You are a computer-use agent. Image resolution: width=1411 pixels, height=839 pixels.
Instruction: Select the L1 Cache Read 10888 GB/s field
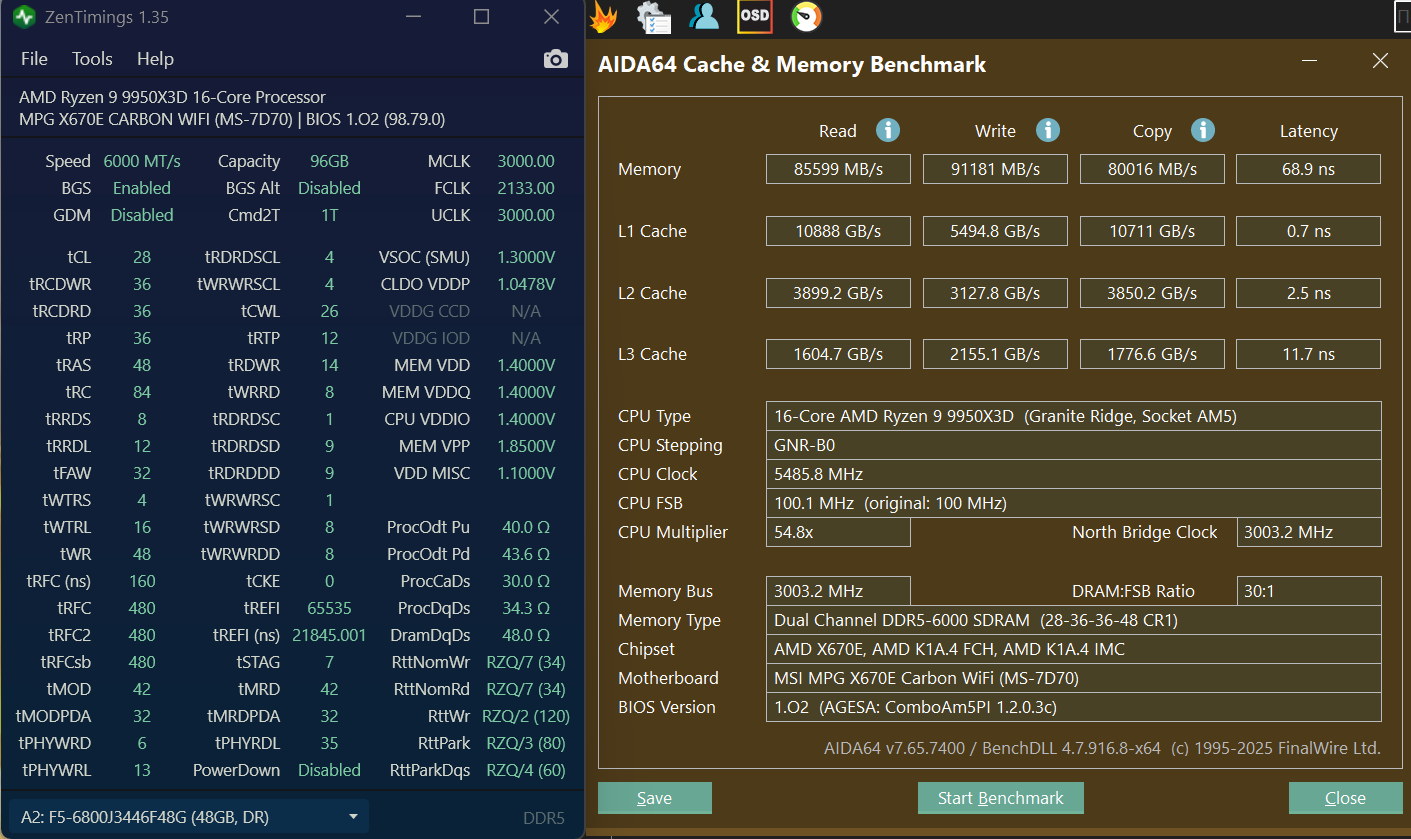click(x=838, y=231)
